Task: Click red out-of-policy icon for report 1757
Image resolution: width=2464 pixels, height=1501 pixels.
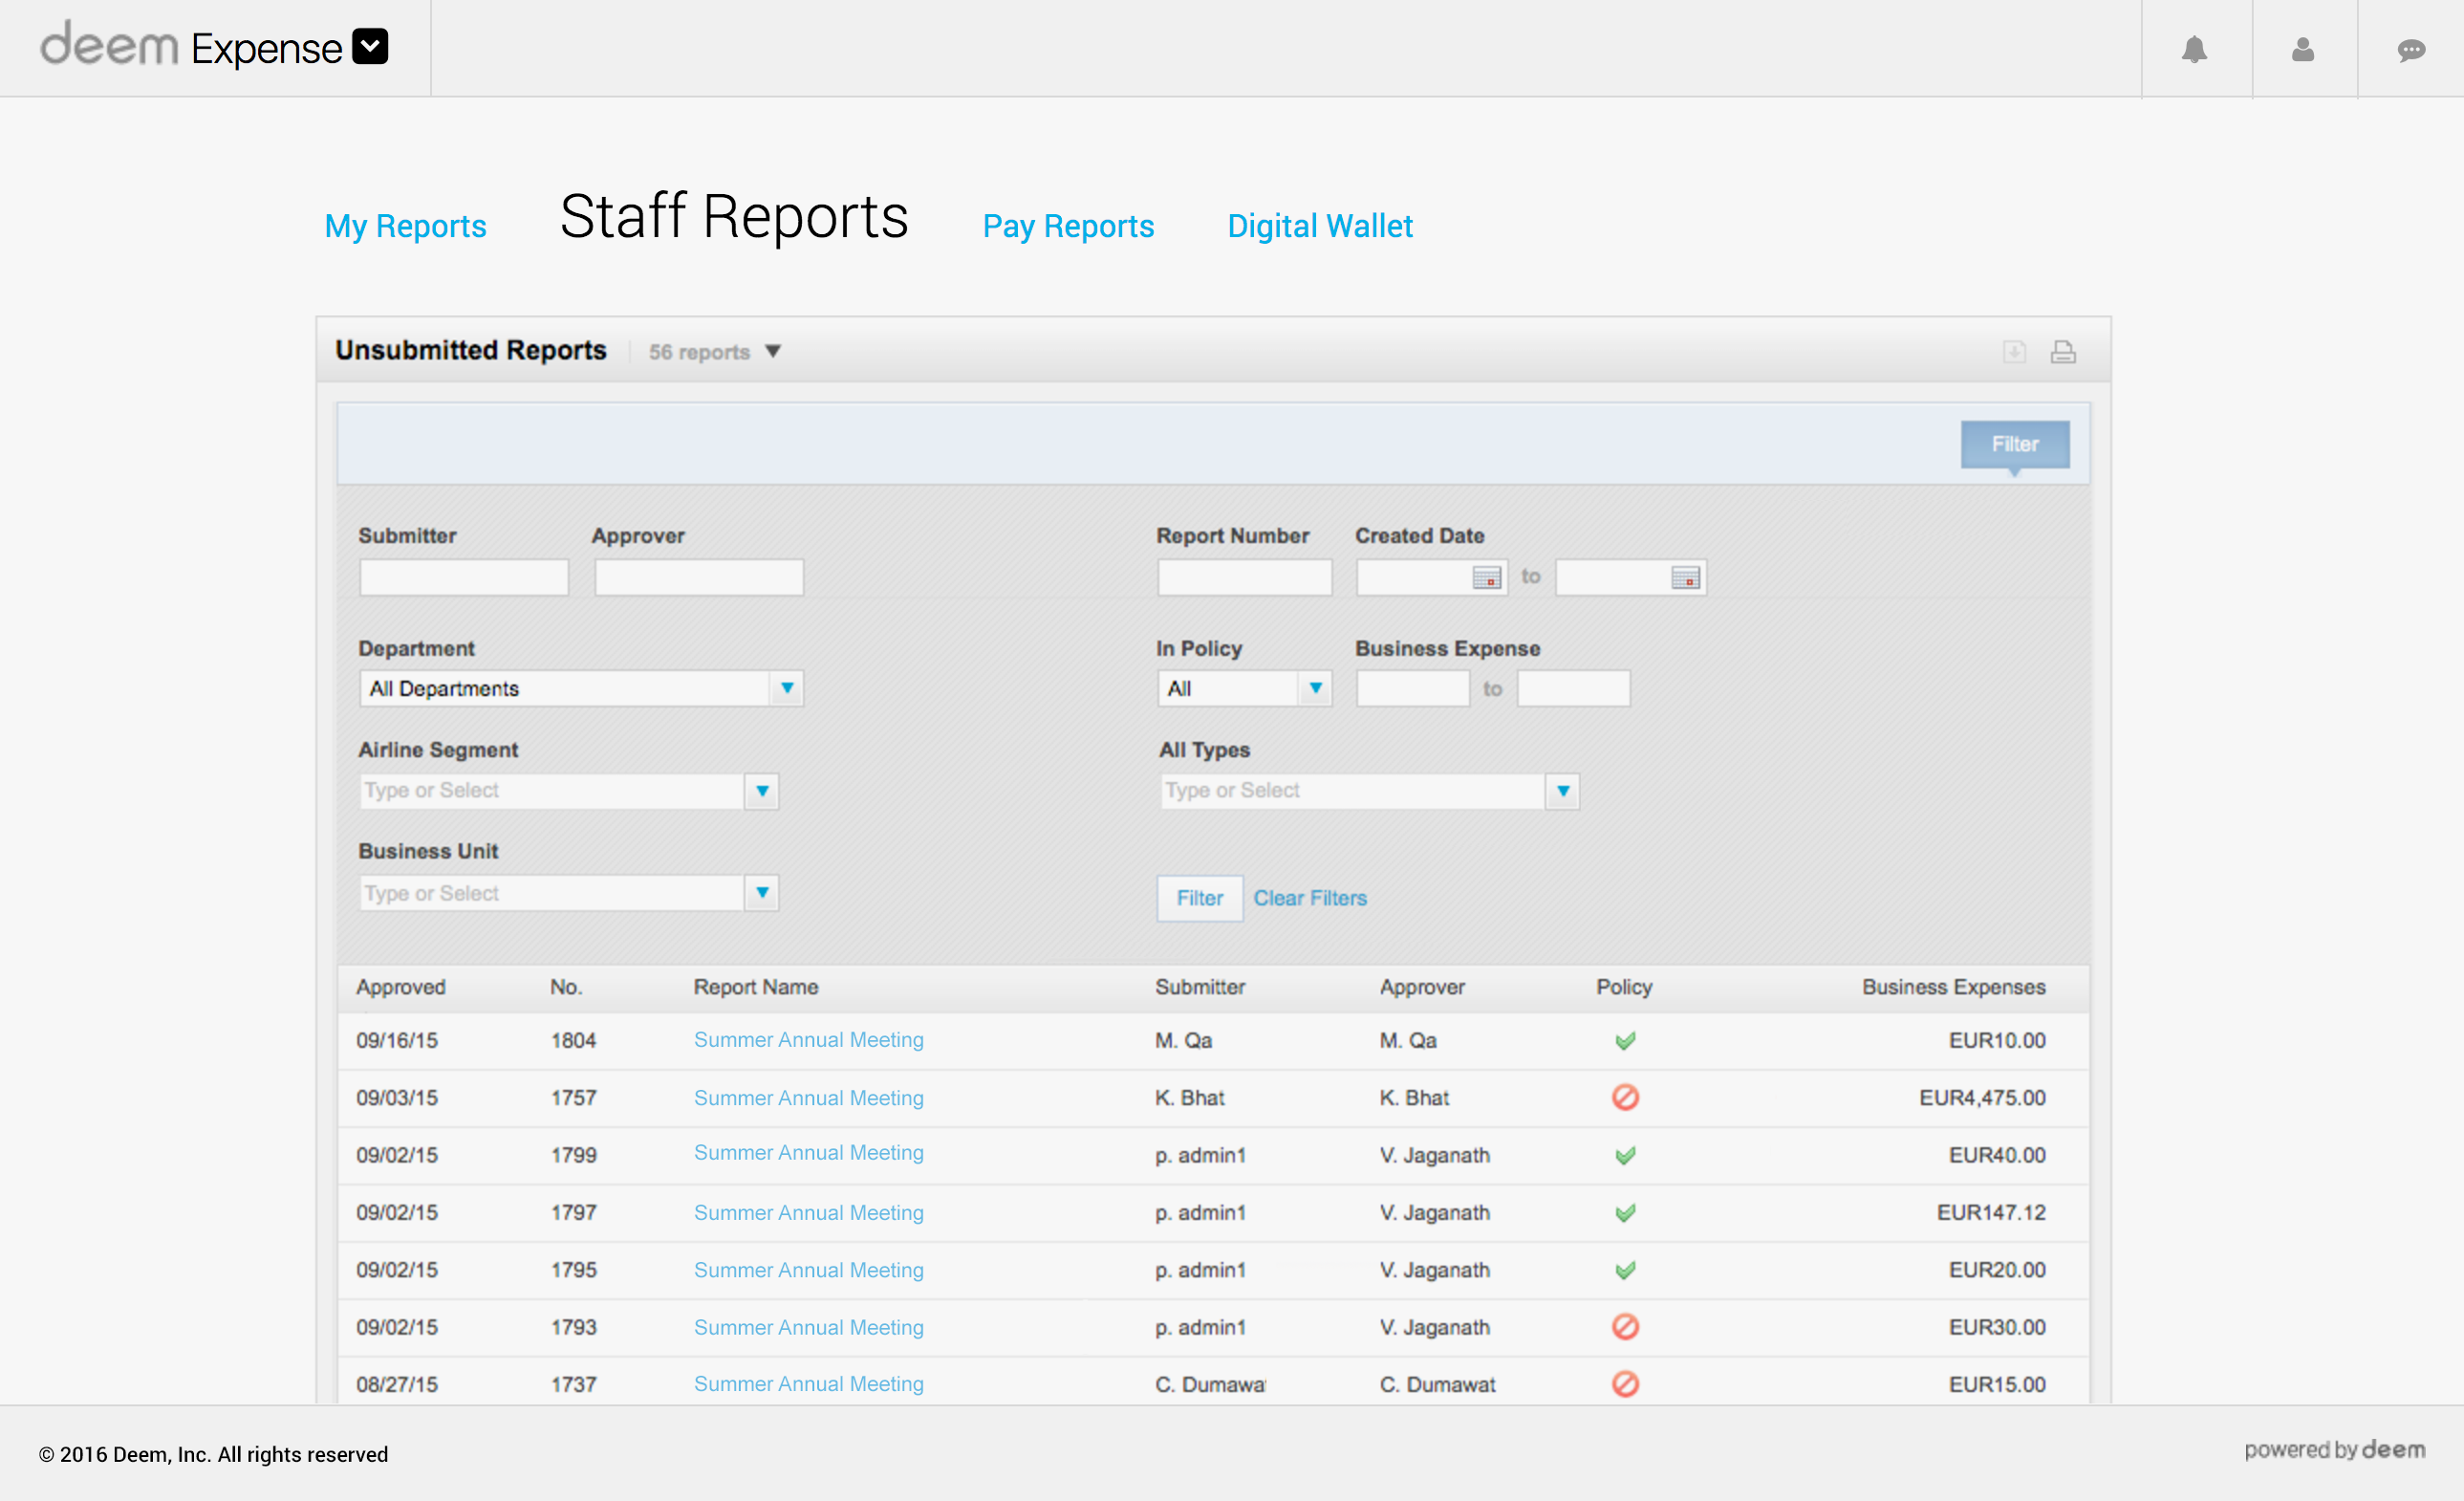Action: [x=1625, y=1097]
